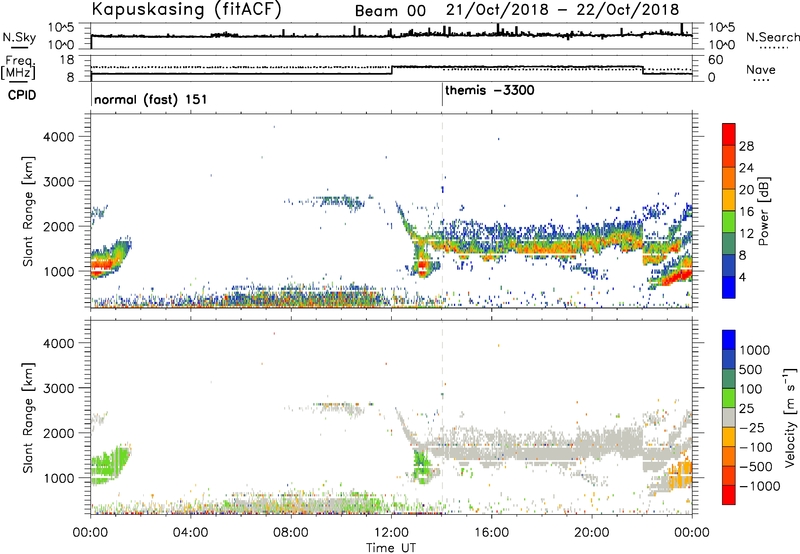The height and width of the screenshot is (554, 800).
Task: Click the 4000 tick in power panel
Action: 58,137
